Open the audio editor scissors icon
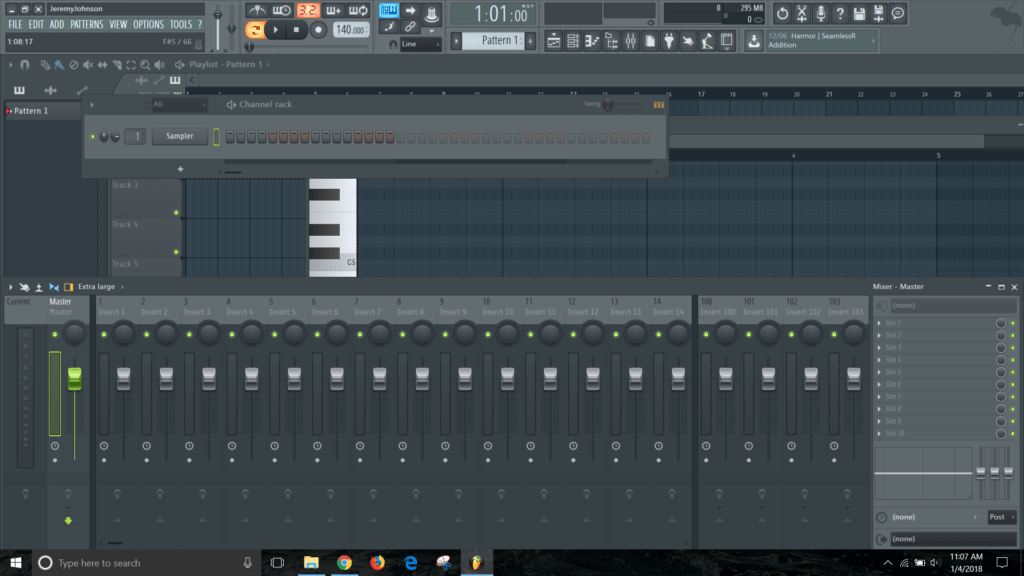The image size is (1024, 576). tap(801, 13)
